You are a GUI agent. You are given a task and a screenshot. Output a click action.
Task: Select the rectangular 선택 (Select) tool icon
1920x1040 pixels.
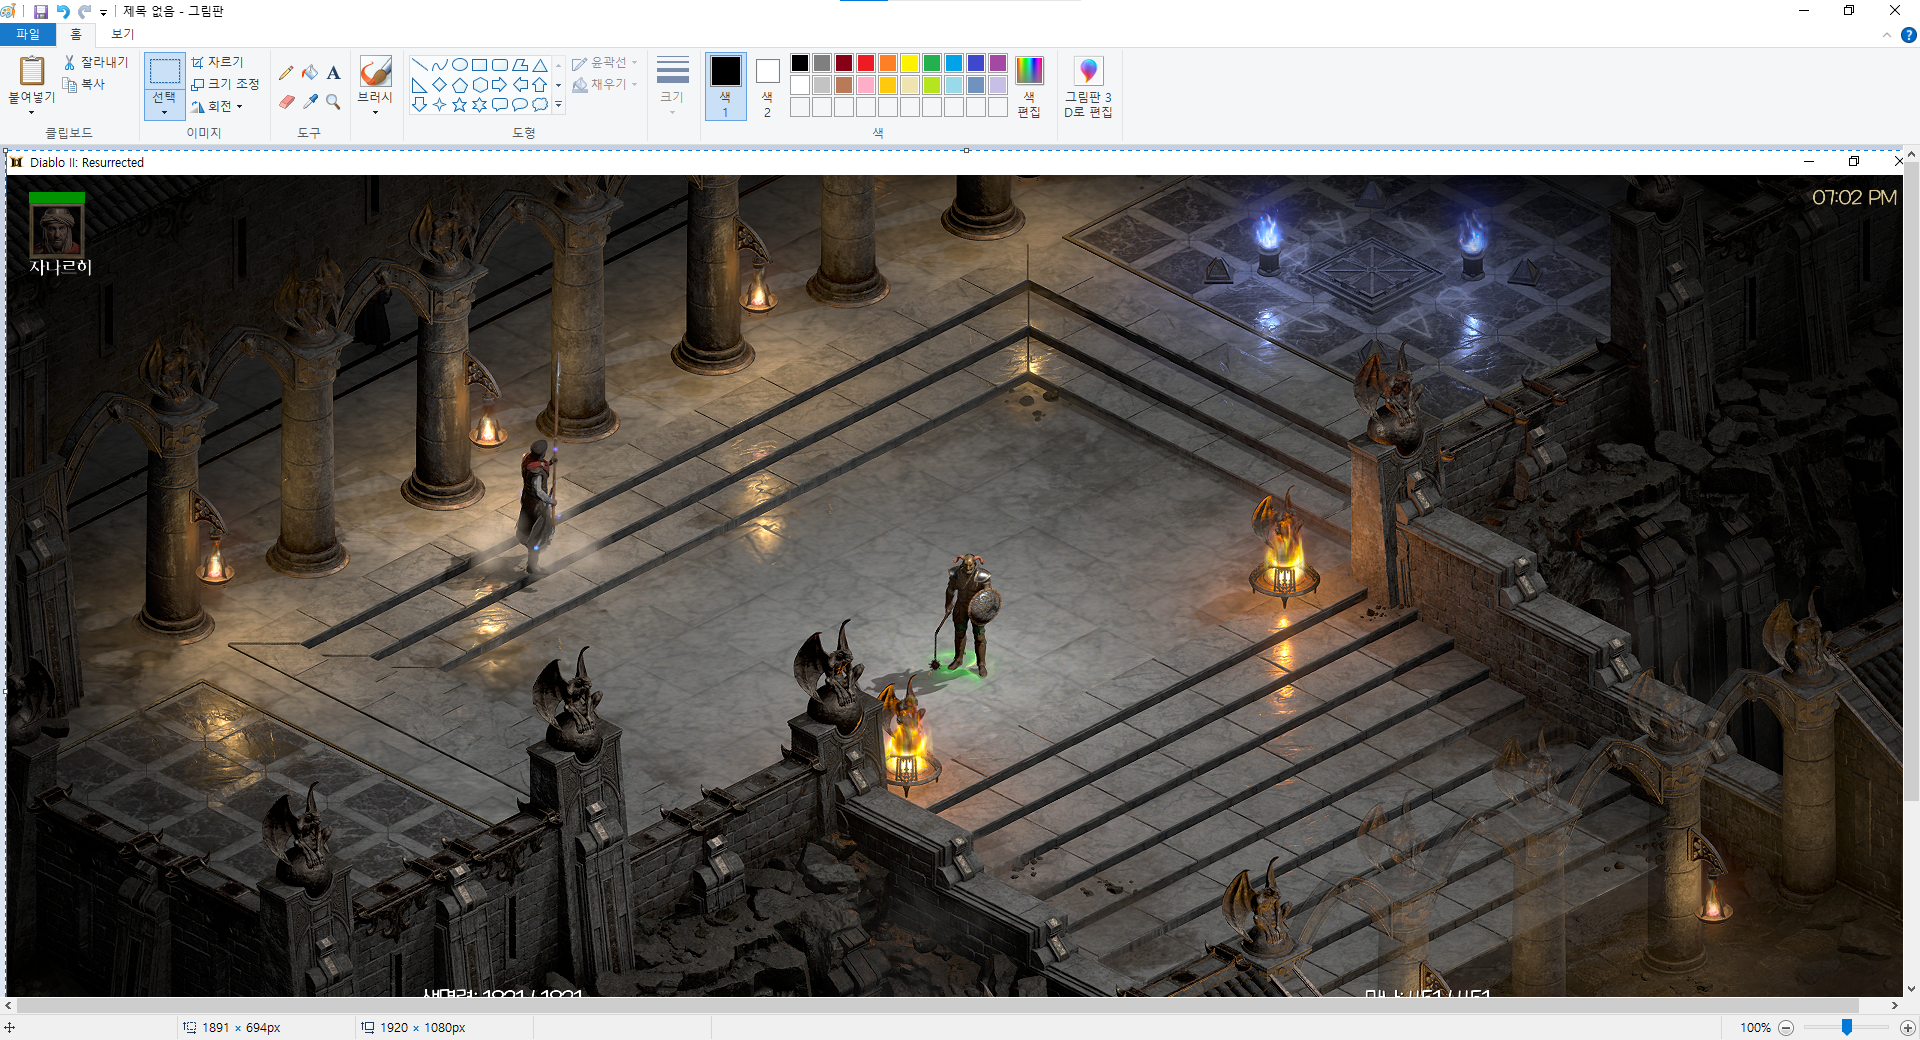(164, 71)
